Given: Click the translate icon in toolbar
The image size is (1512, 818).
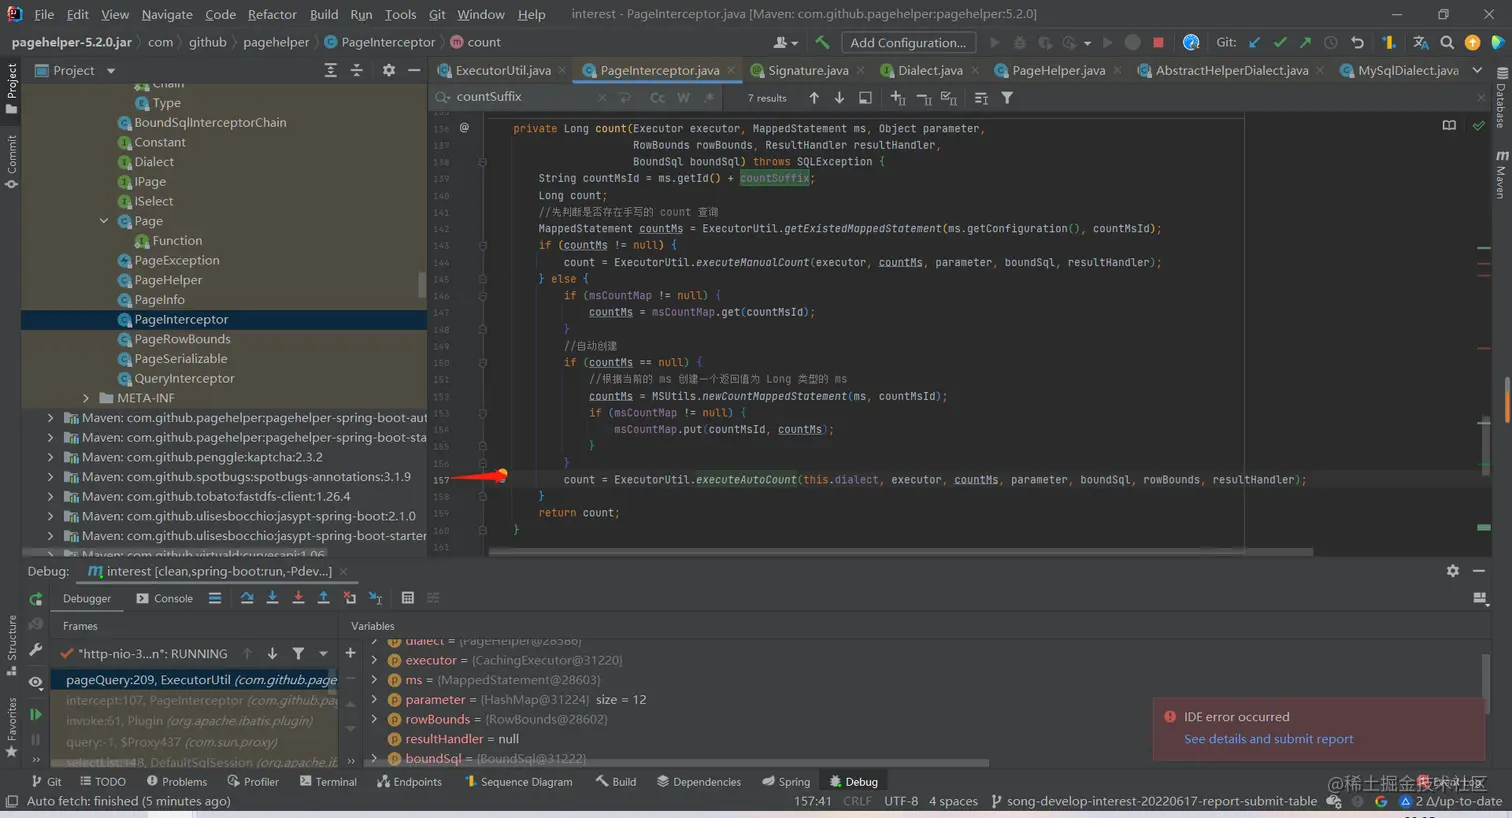Looking at the screenshot, I should click(x=1420, y=42).
